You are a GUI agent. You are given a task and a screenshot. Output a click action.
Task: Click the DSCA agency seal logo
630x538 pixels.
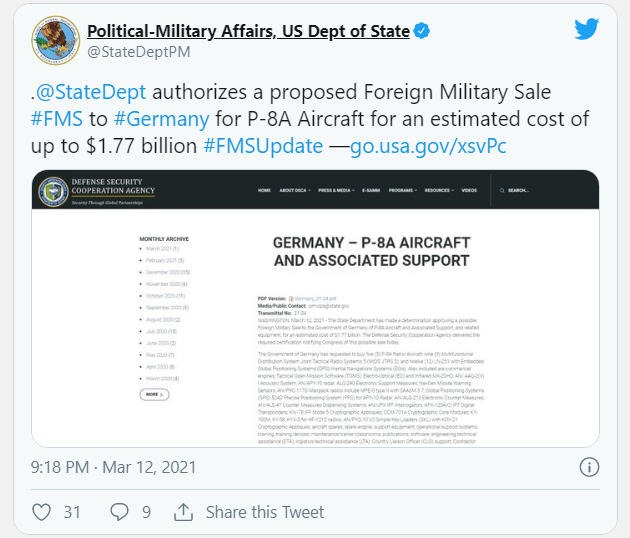point(53,191)
